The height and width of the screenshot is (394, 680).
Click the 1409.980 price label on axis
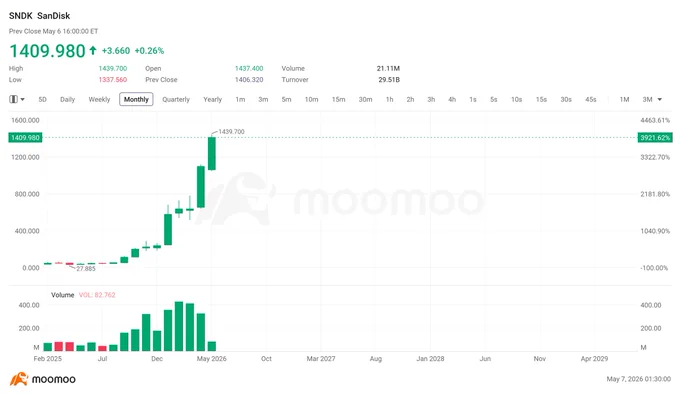(25, 137)
